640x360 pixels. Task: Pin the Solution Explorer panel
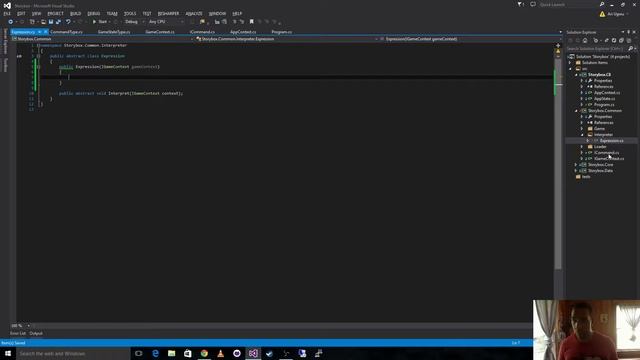(x=629, y=32)
